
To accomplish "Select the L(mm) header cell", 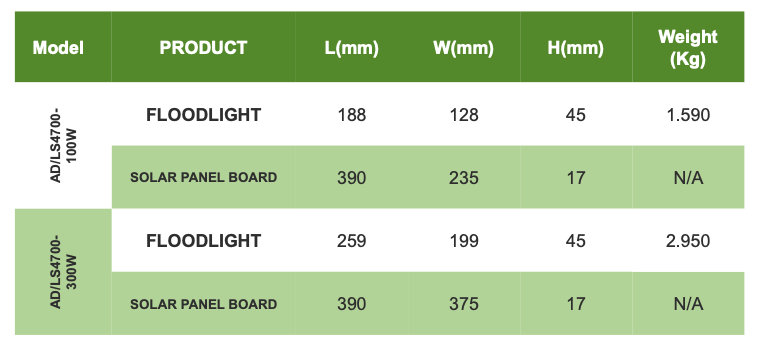I will (352, 48).
